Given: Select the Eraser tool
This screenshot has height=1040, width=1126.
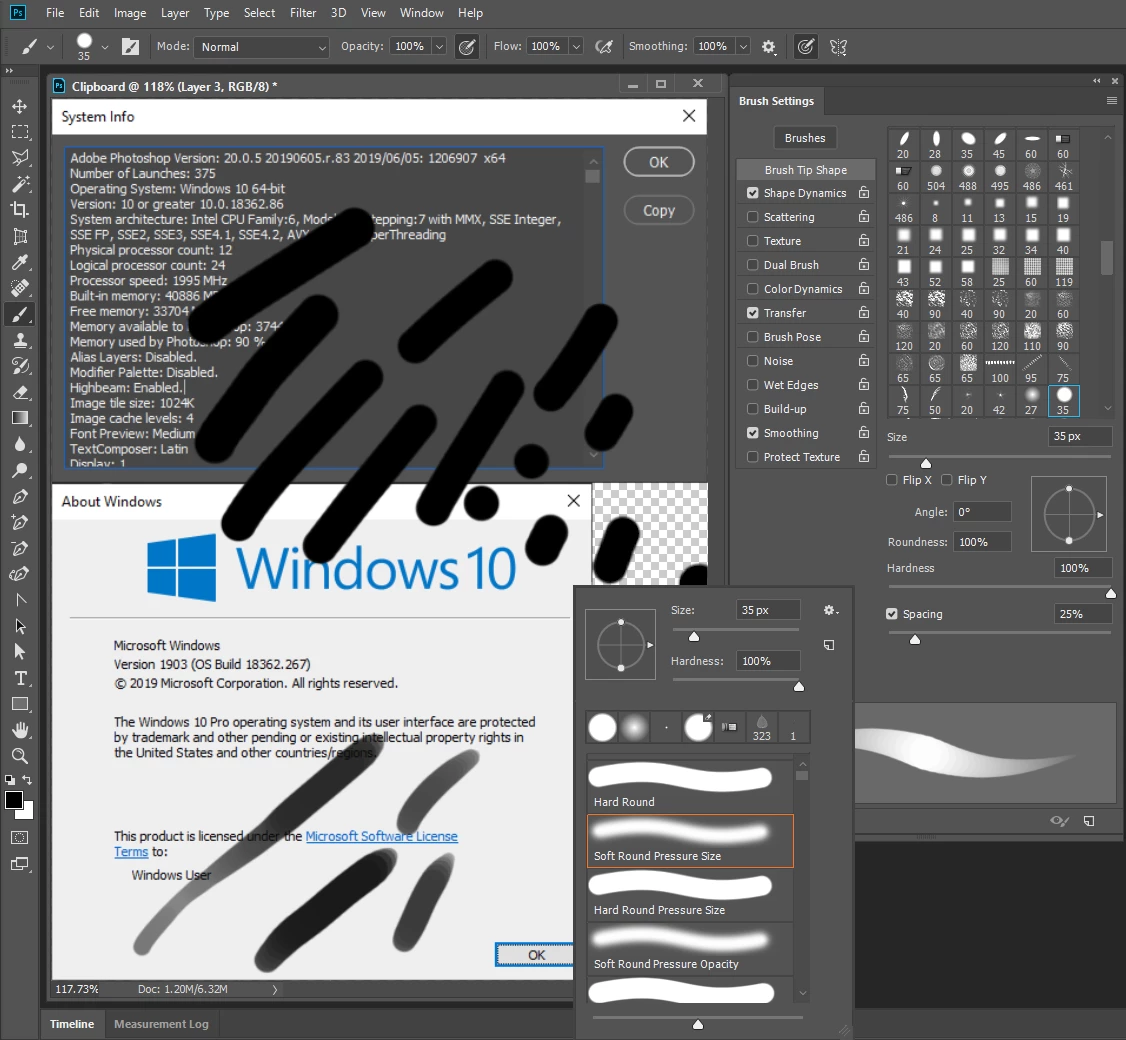Looking at the screenshot, I should (20, 392).
